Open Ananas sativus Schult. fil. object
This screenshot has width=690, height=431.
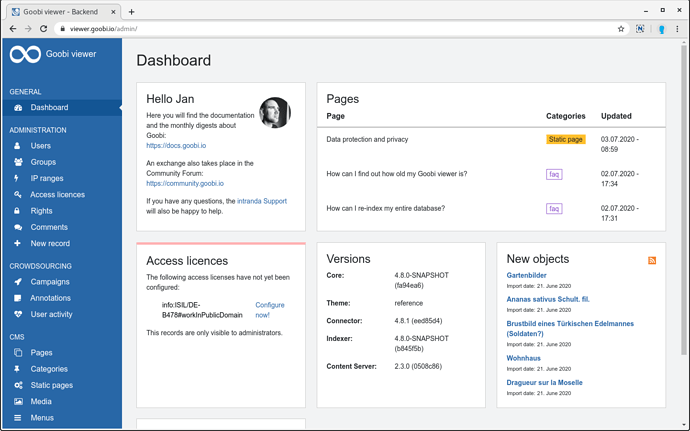pos(548,299)
